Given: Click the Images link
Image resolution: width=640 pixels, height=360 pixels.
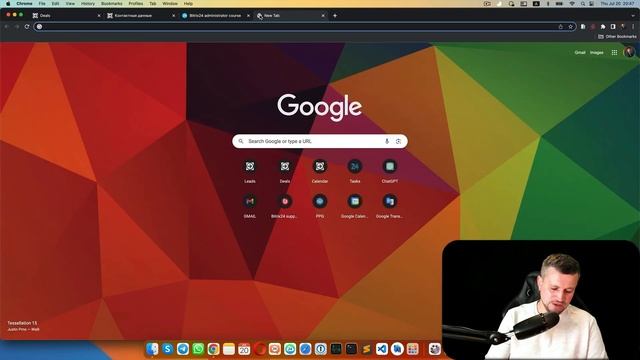Looking at the screenshot, I should coord(596,52).
